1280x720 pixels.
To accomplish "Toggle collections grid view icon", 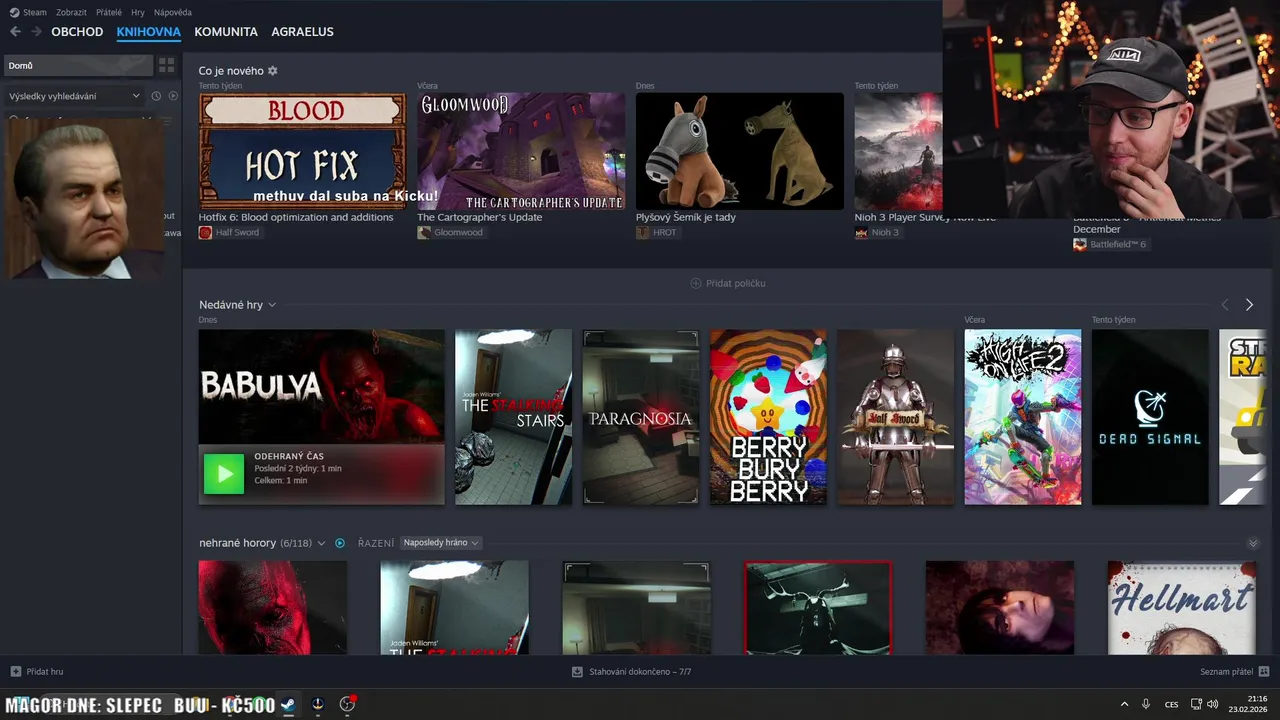I will coord(167,65).
